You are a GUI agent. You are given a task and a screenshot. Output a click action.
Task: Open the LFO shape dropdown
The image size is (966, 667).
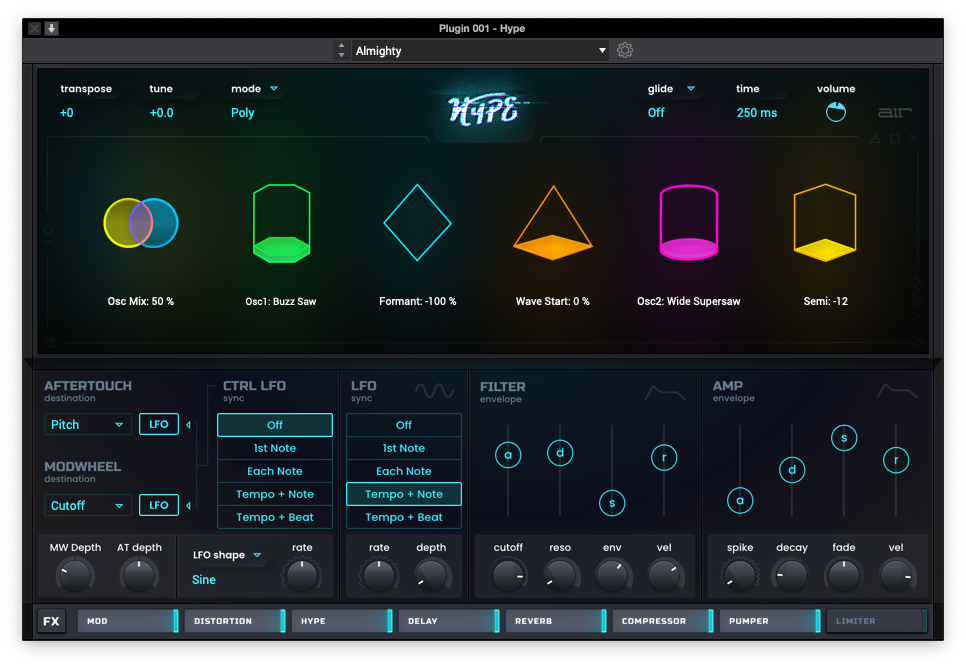[x=226, y=555]
